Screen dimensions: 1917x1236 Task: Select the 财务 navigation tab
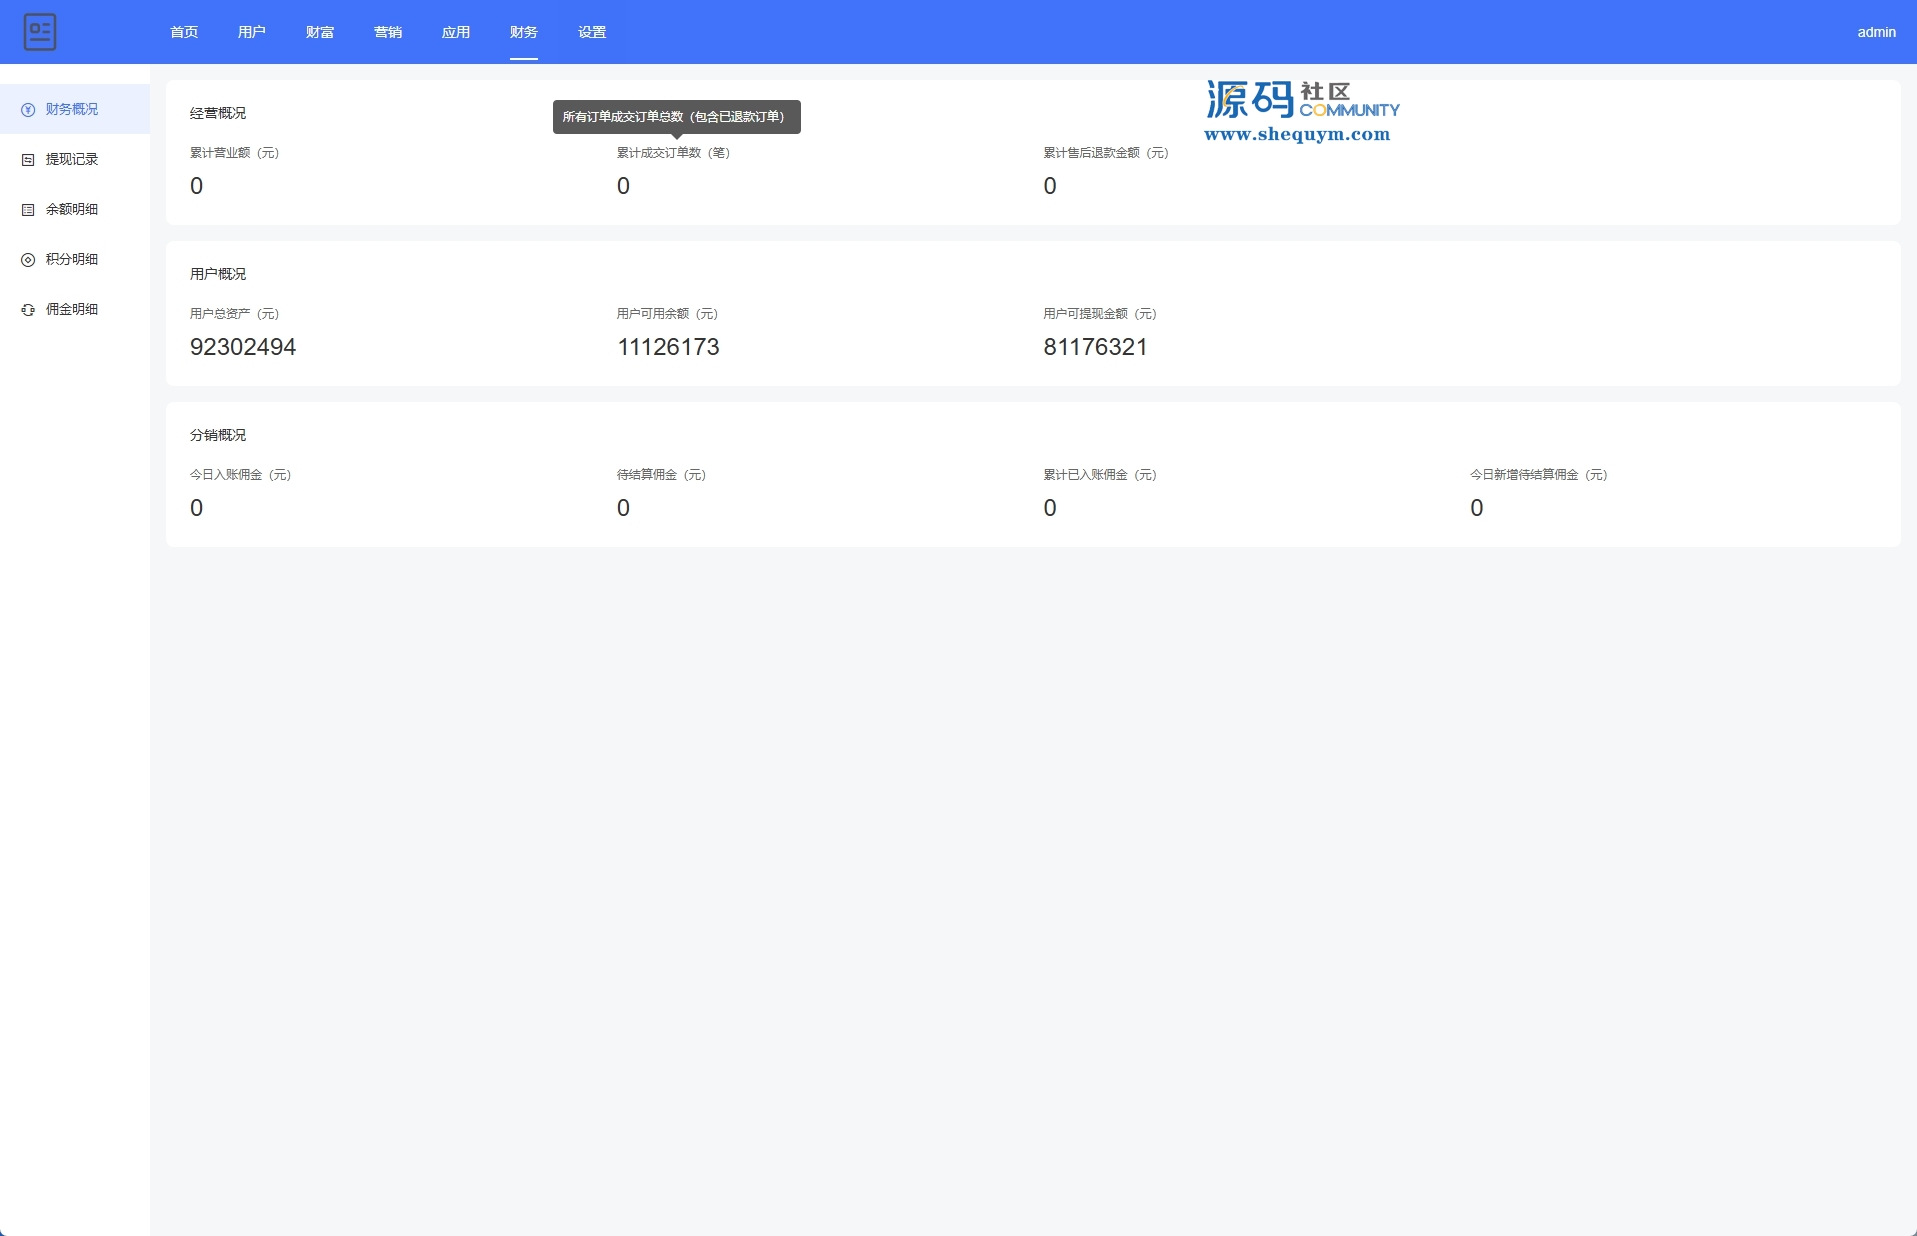pyautogui.click(x=524, y=32)
